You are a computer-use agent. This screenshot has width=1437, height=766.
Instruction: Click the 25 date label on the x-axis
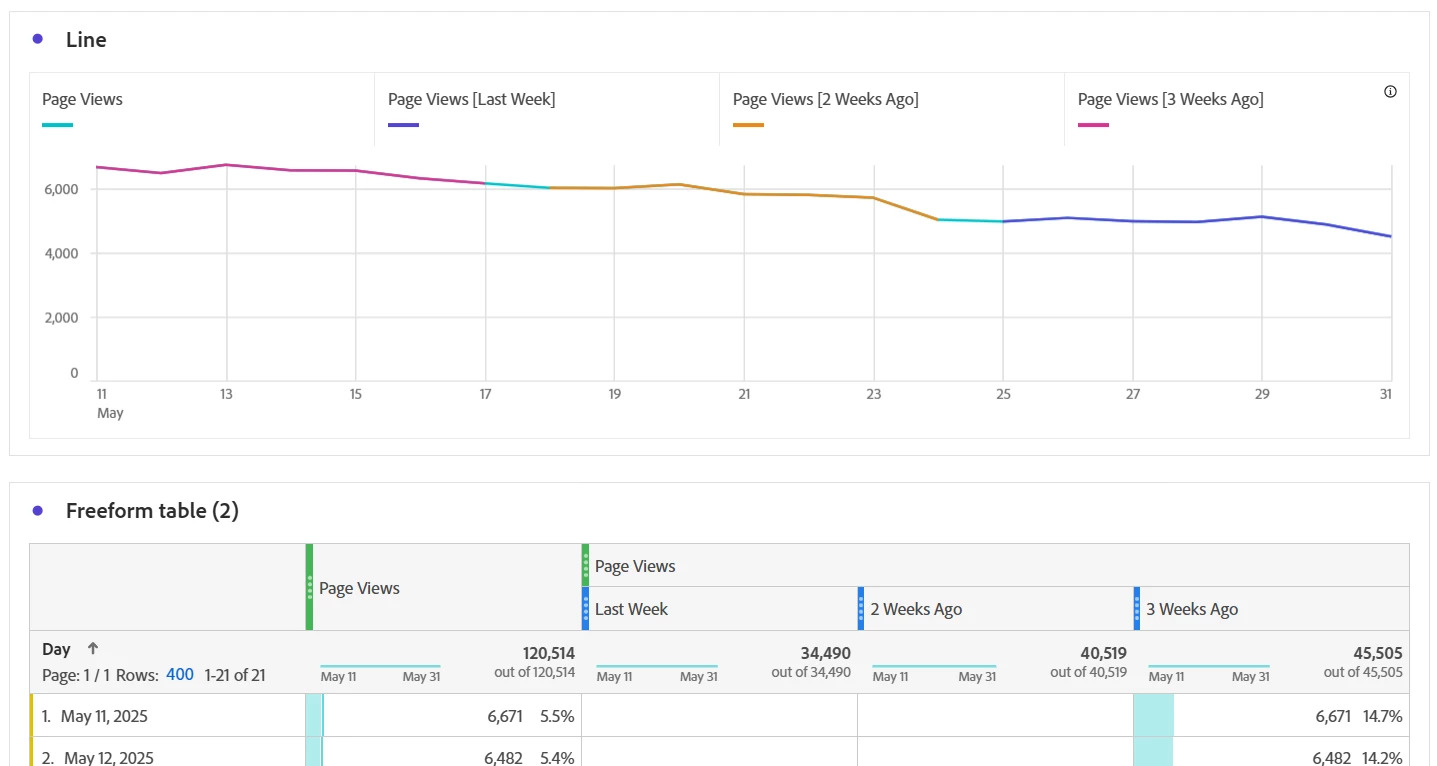point(1003,394)
